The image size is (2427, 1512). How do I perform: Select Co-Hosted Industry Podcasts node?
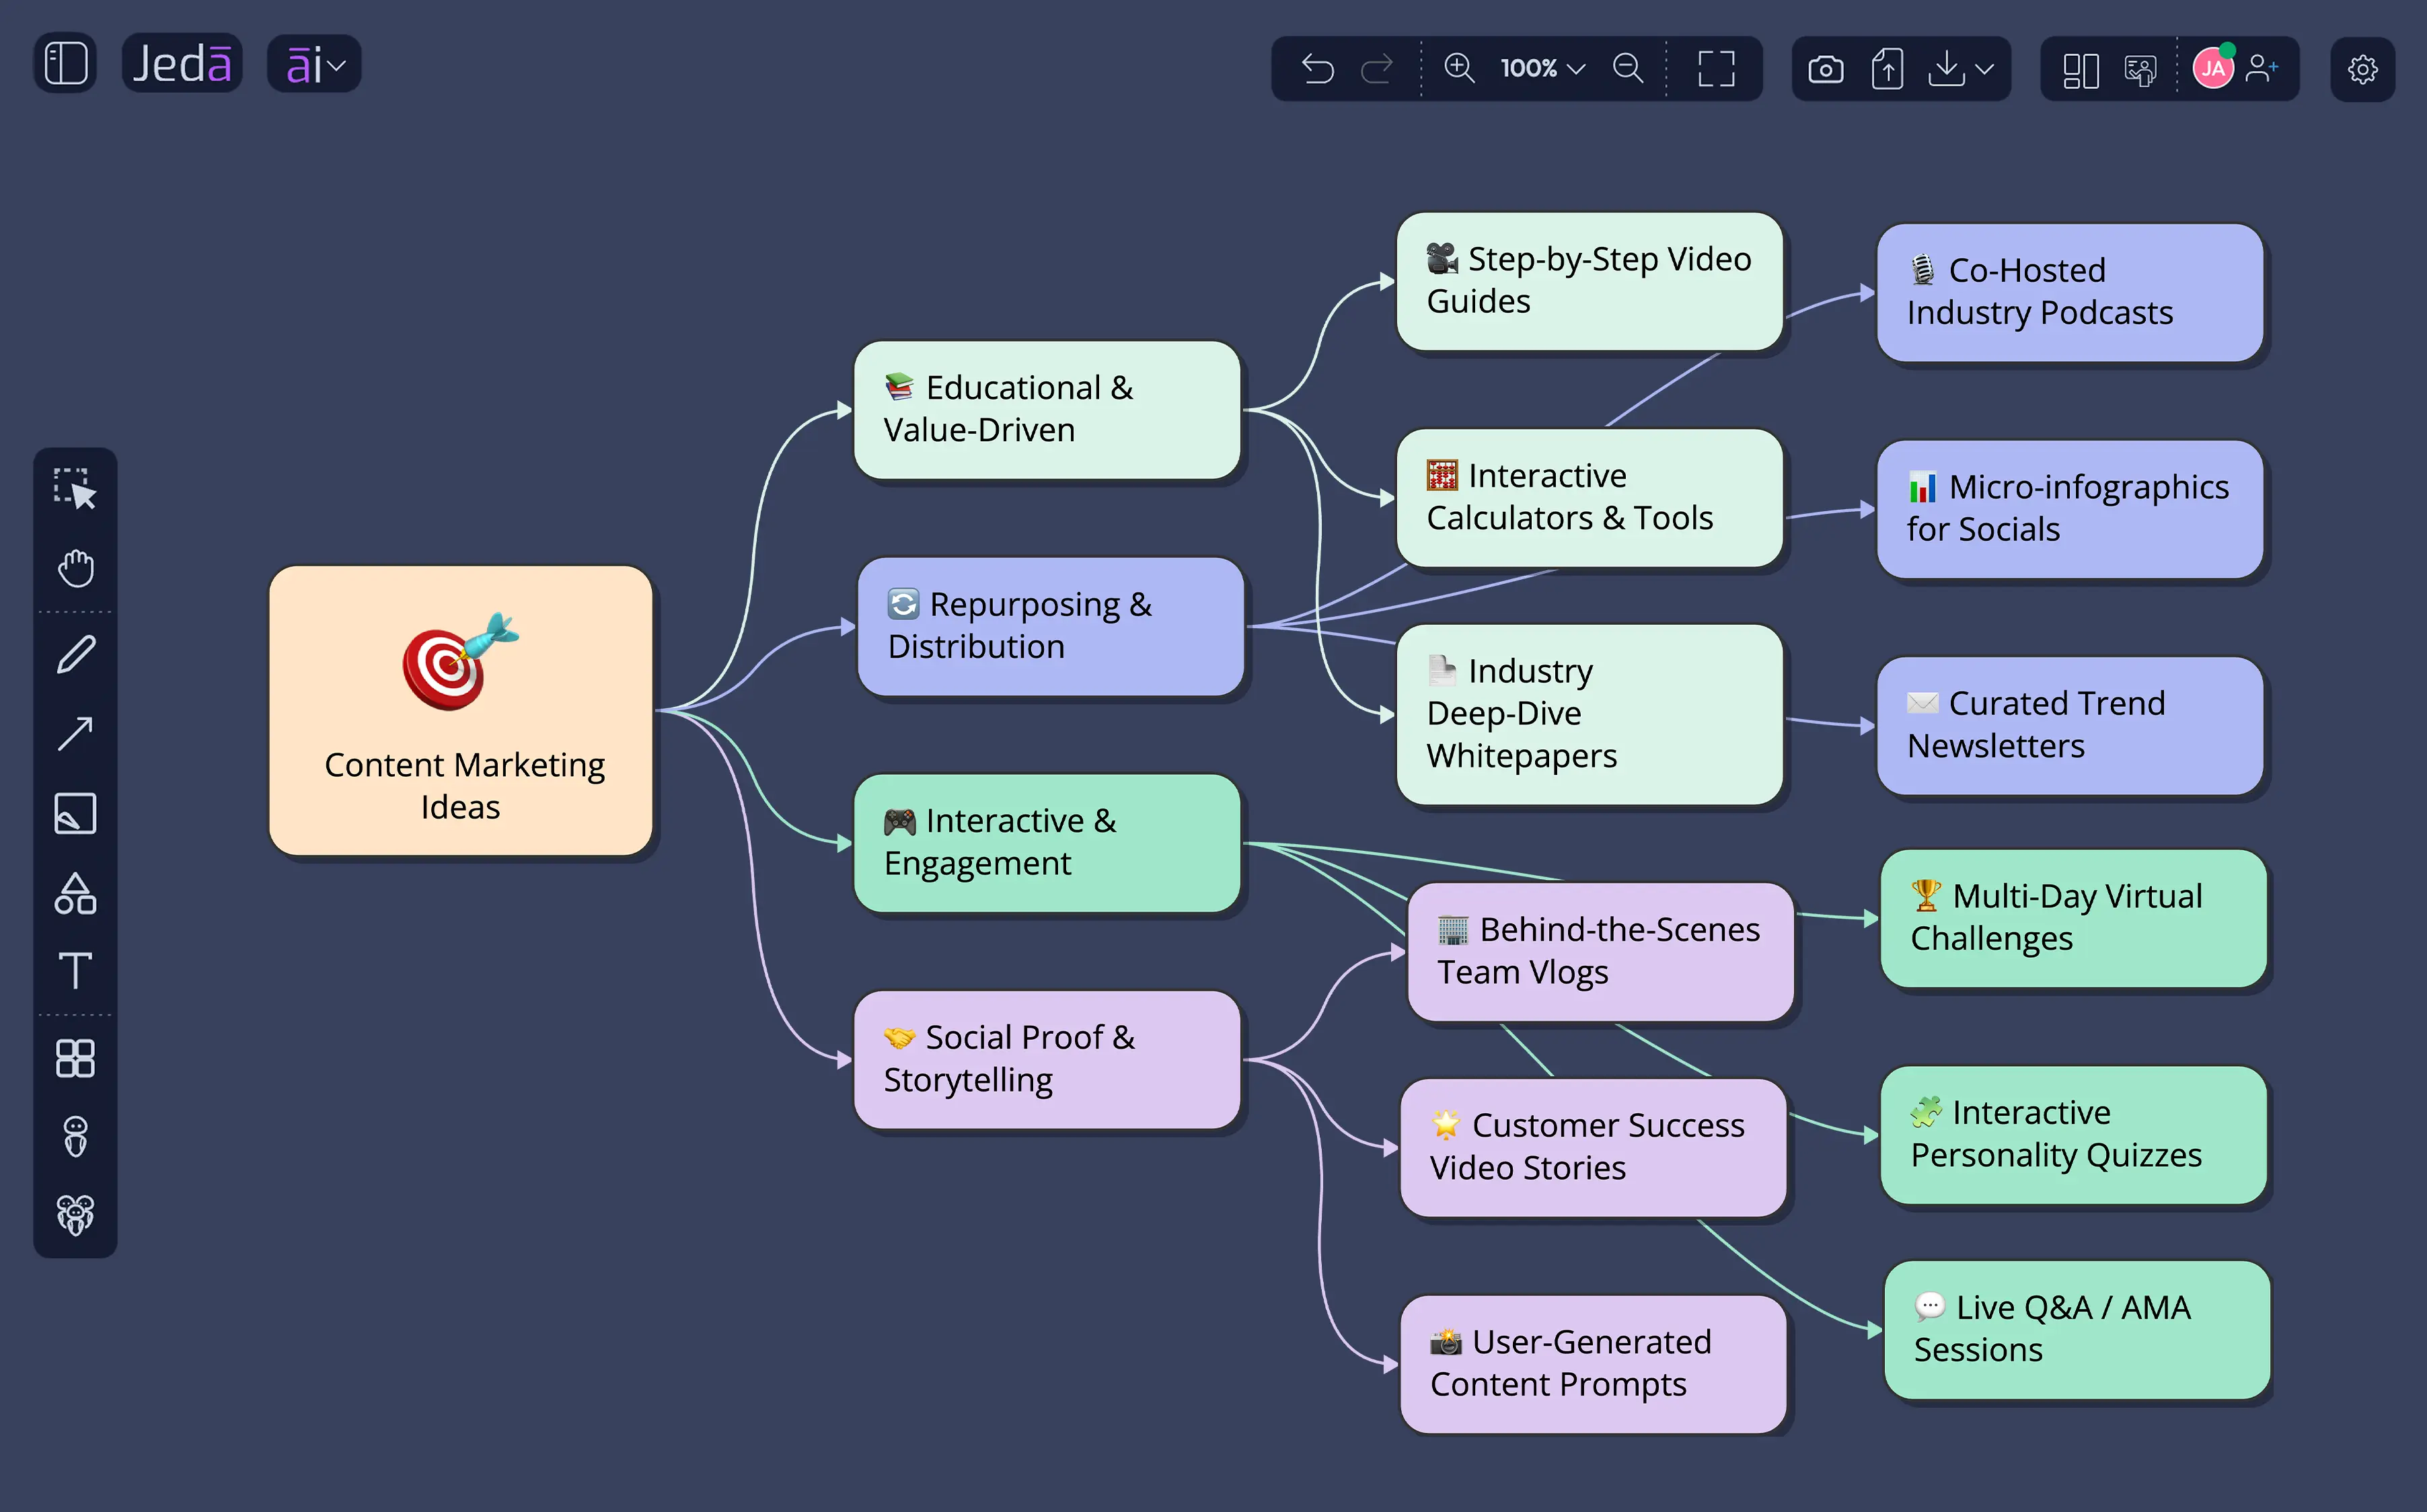tap(2070, 292)
